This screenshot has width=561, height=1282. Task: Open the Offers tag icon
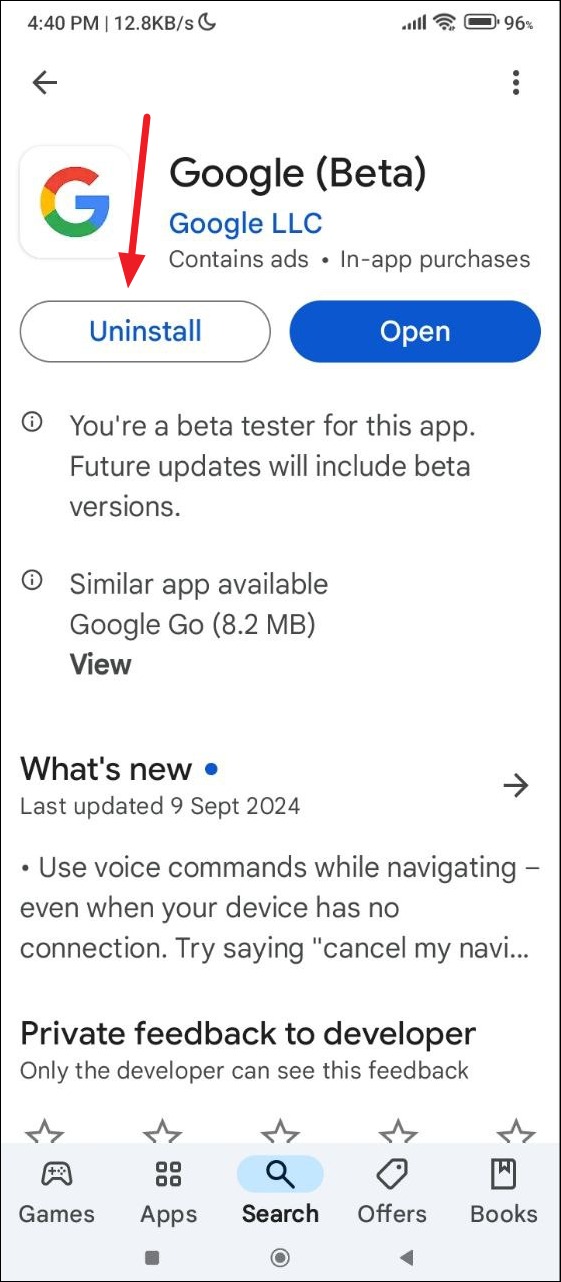392,1173
